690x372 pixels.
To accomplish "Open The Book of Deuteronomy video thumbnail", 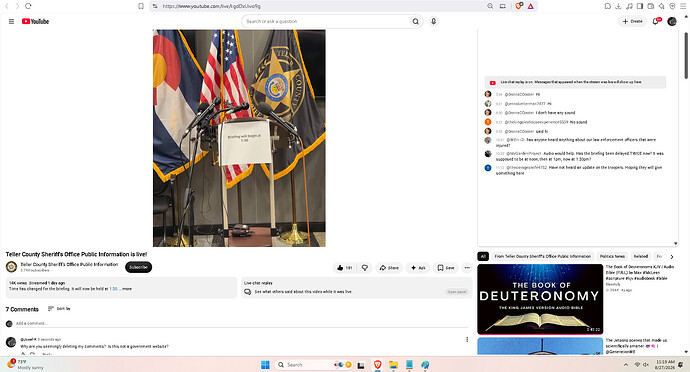I will (x=540, y=299).
